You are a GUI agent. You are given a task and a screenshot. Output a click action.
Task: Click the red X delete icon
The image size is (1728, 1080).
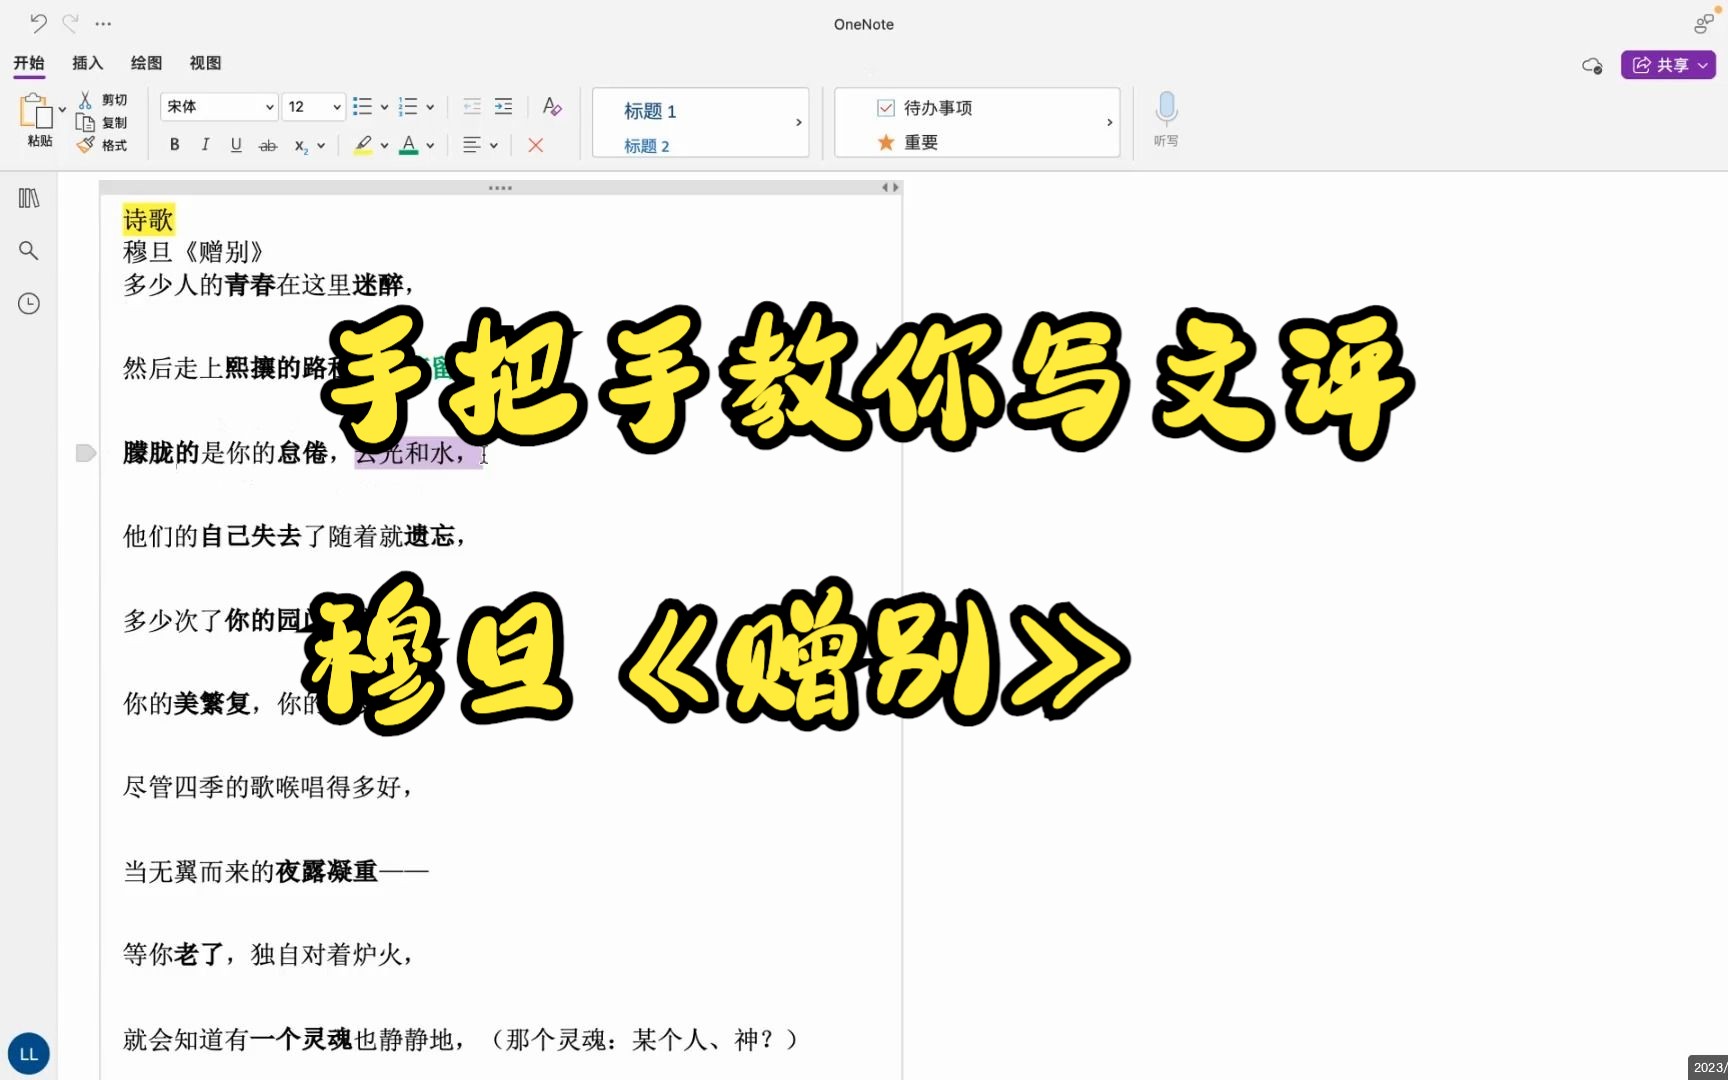tap(536, 146)
